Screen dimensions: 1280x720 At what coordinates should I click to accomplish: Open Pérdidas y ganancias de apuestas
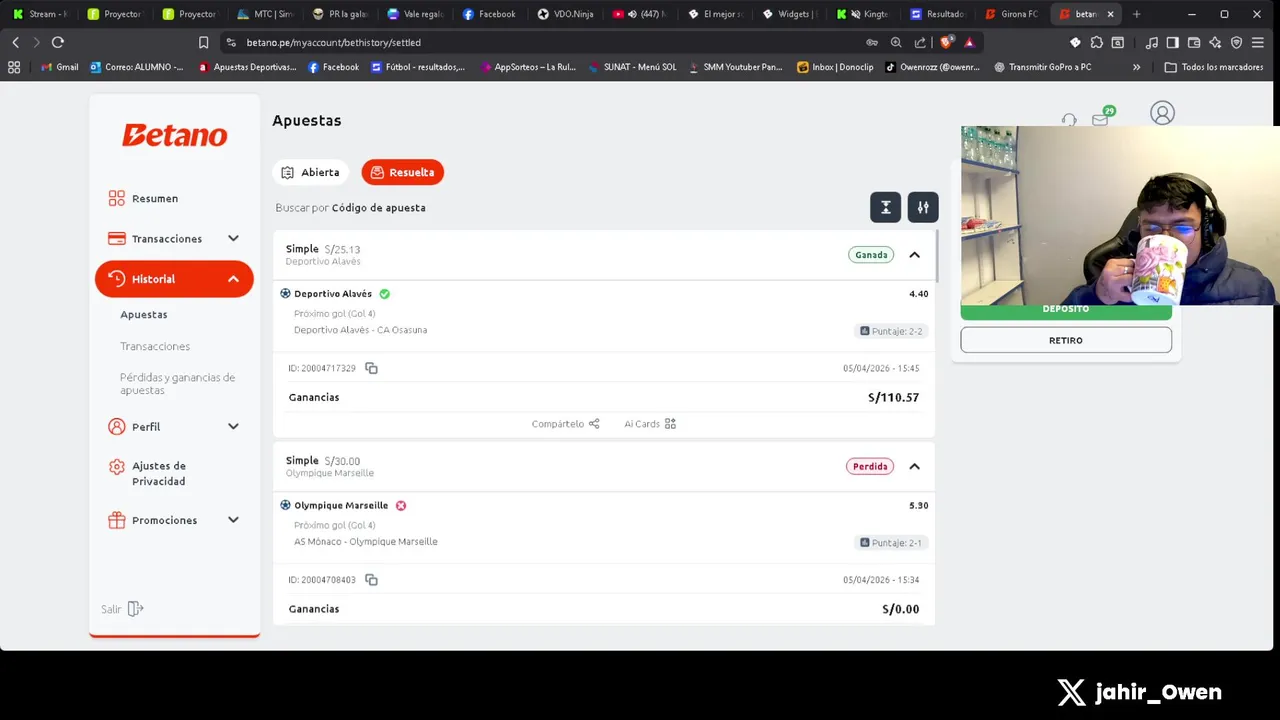tap(177, 383)
